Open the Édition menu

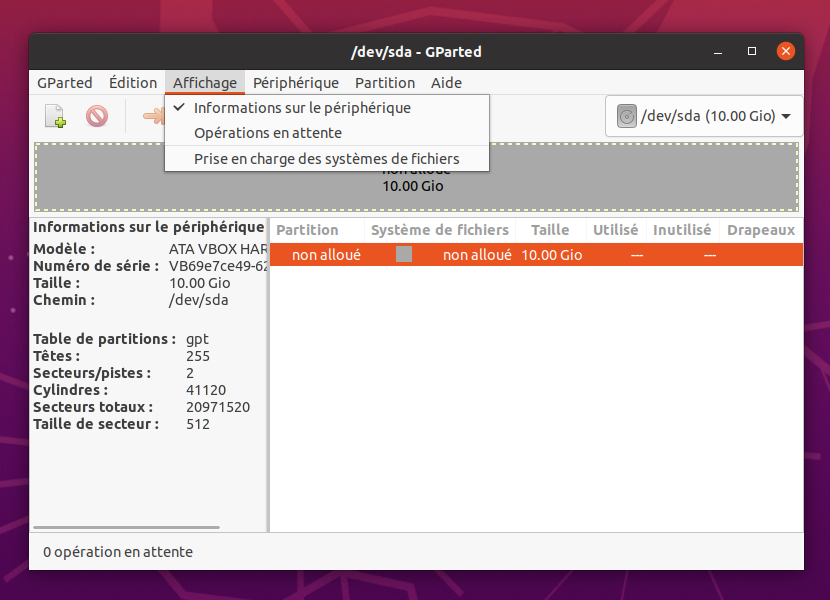click(133, 83)
